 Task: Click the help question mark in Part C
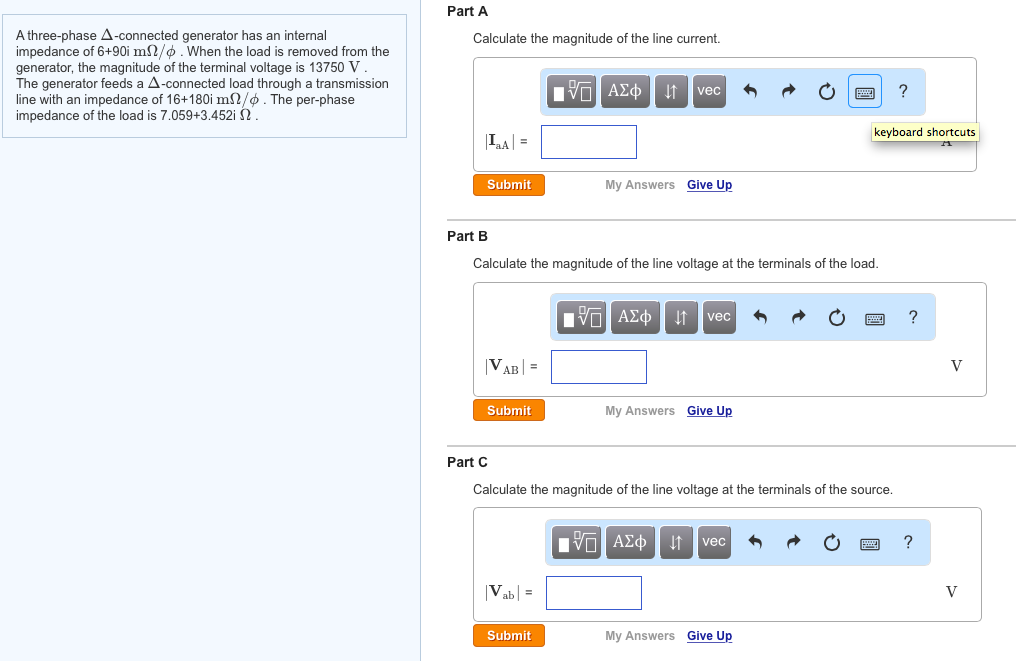[x=907, y=541]
